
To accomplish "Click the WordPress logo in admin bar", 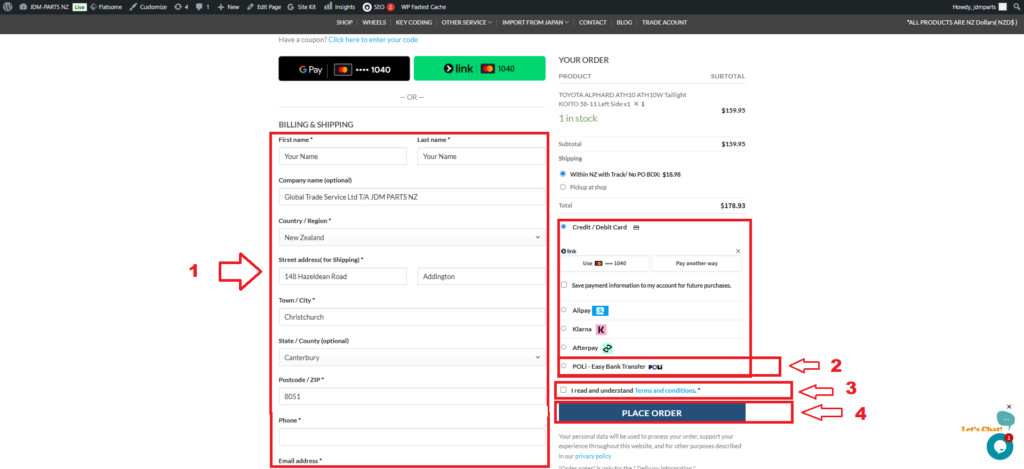I will click(8, 7).
